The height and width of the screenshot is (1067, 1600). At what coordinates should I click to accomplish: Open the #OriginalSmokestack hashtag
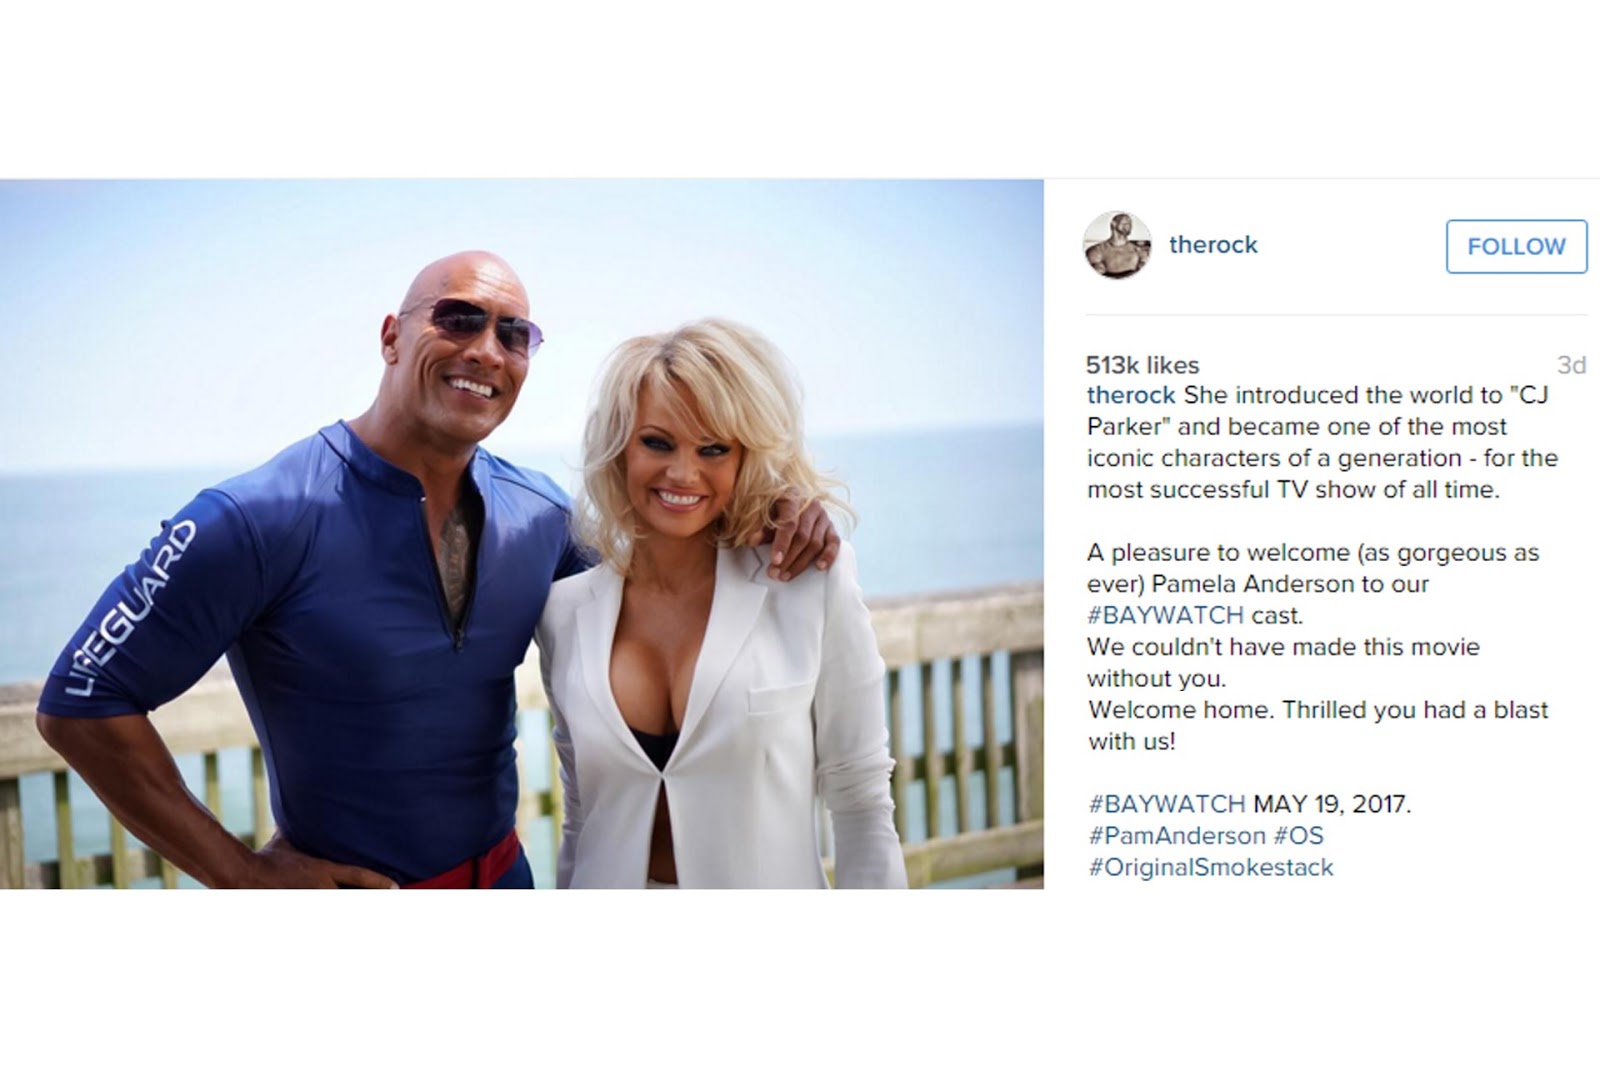(1211, 867)
